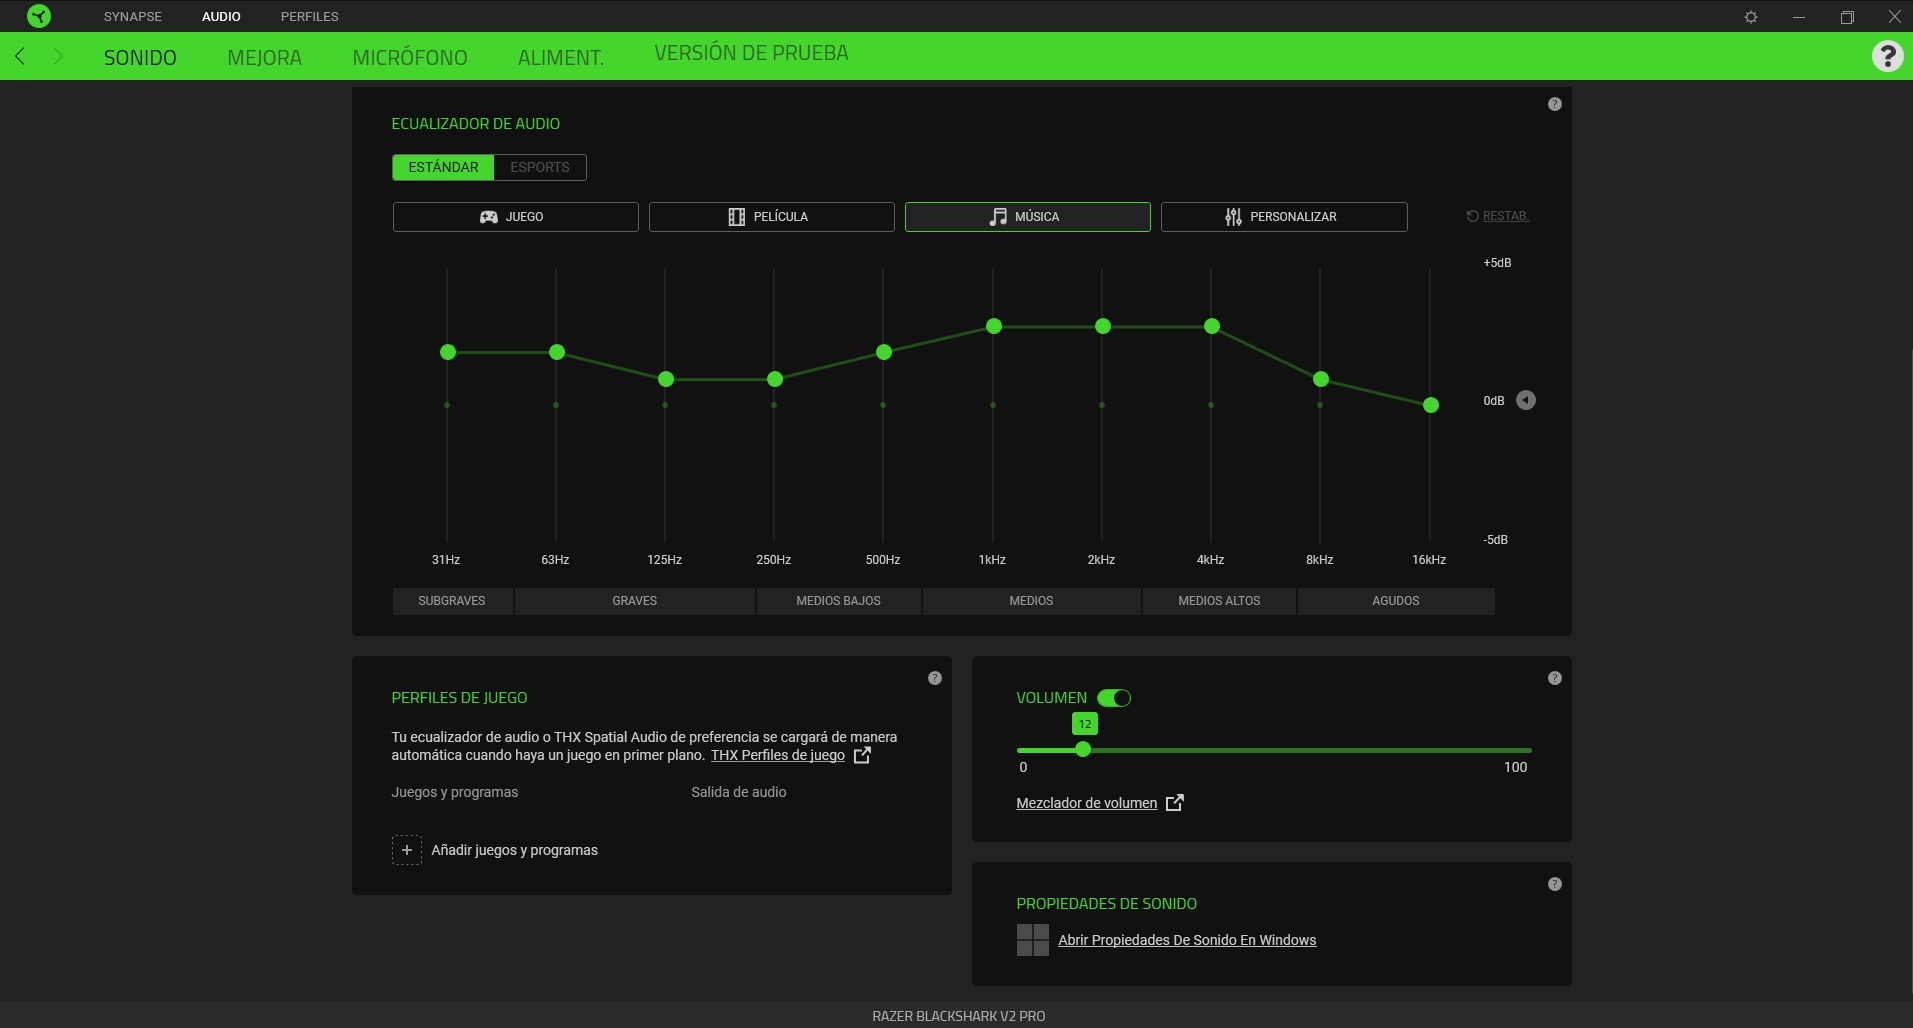
Task: Go forward with the right arrow
Action: (58, 56)
